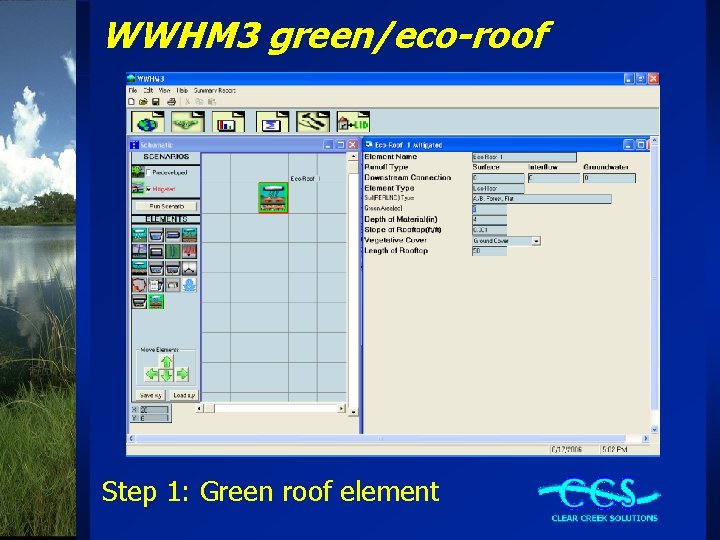Select the red-arrows element icon

(189, 252)
